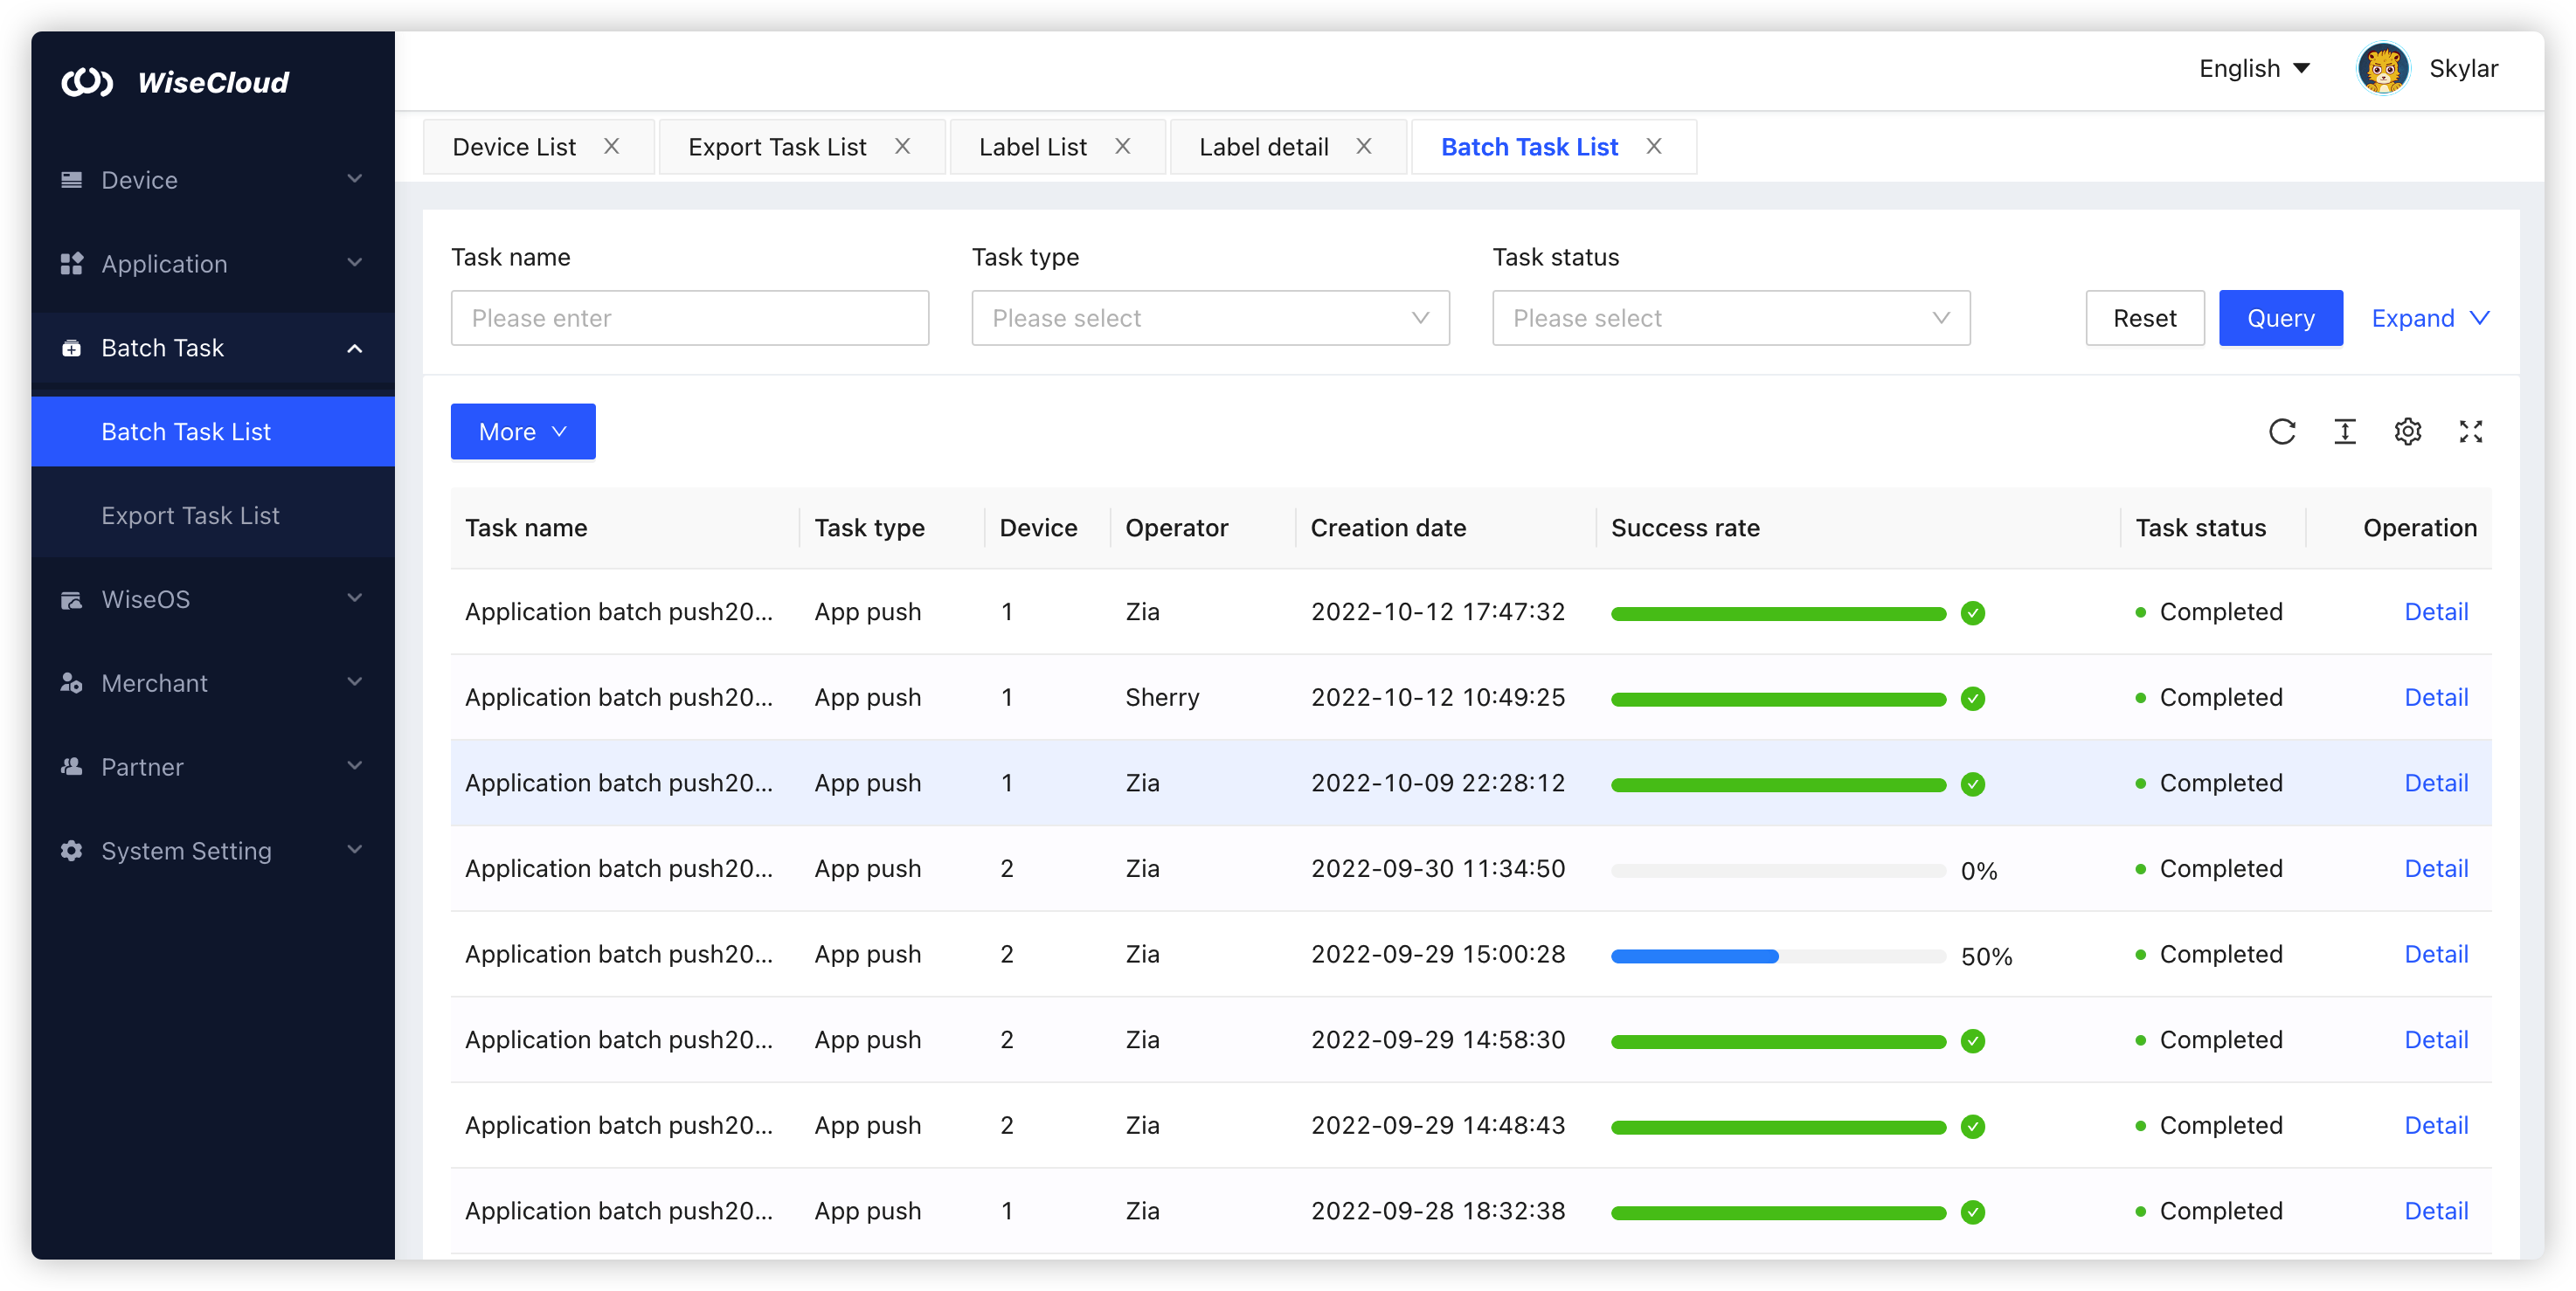This screenshot has width=2576, height=1291.
Task: Switch to the Device List tab
Action: point(514,147)
